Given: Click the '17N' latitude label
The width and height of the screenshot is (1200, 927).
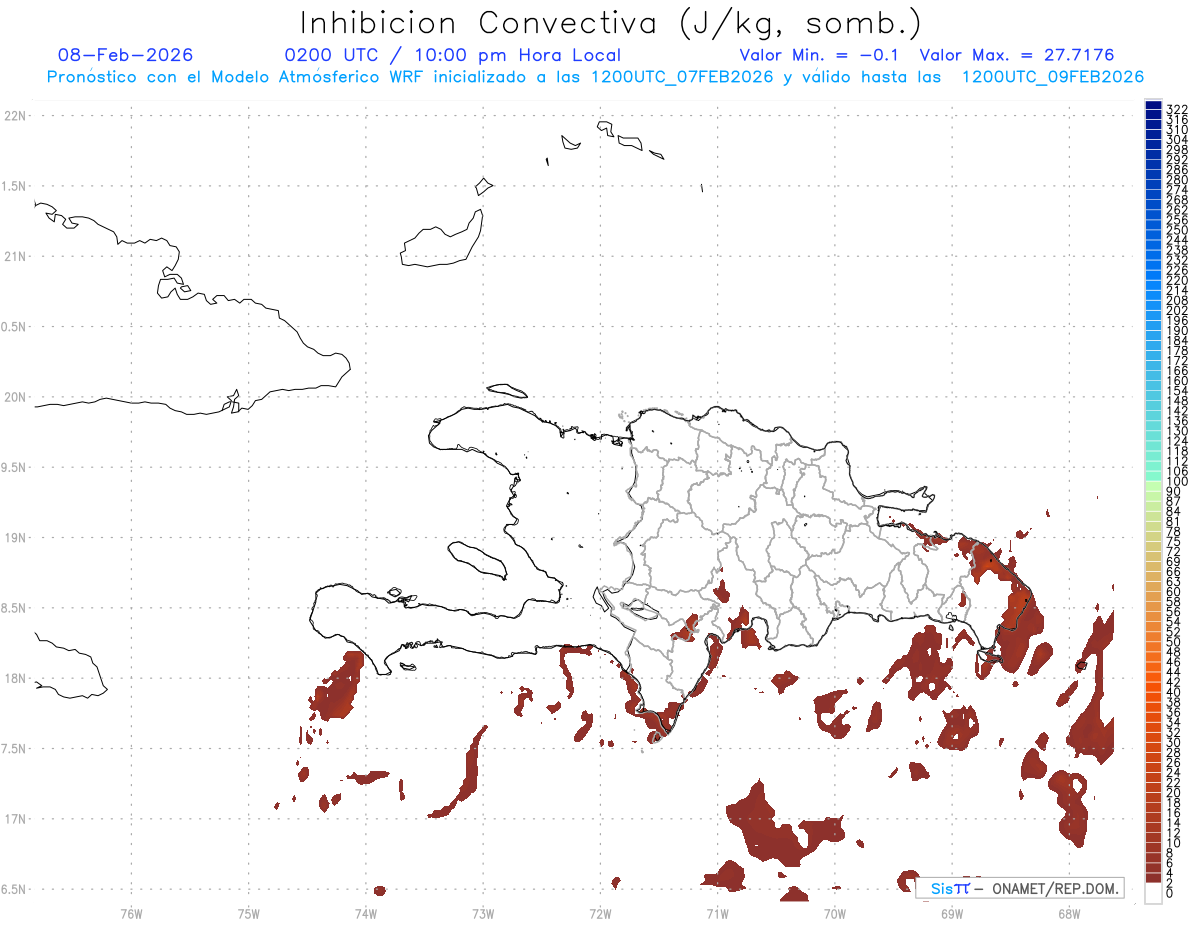Looking at the screenshot, I should click(16, 819).
